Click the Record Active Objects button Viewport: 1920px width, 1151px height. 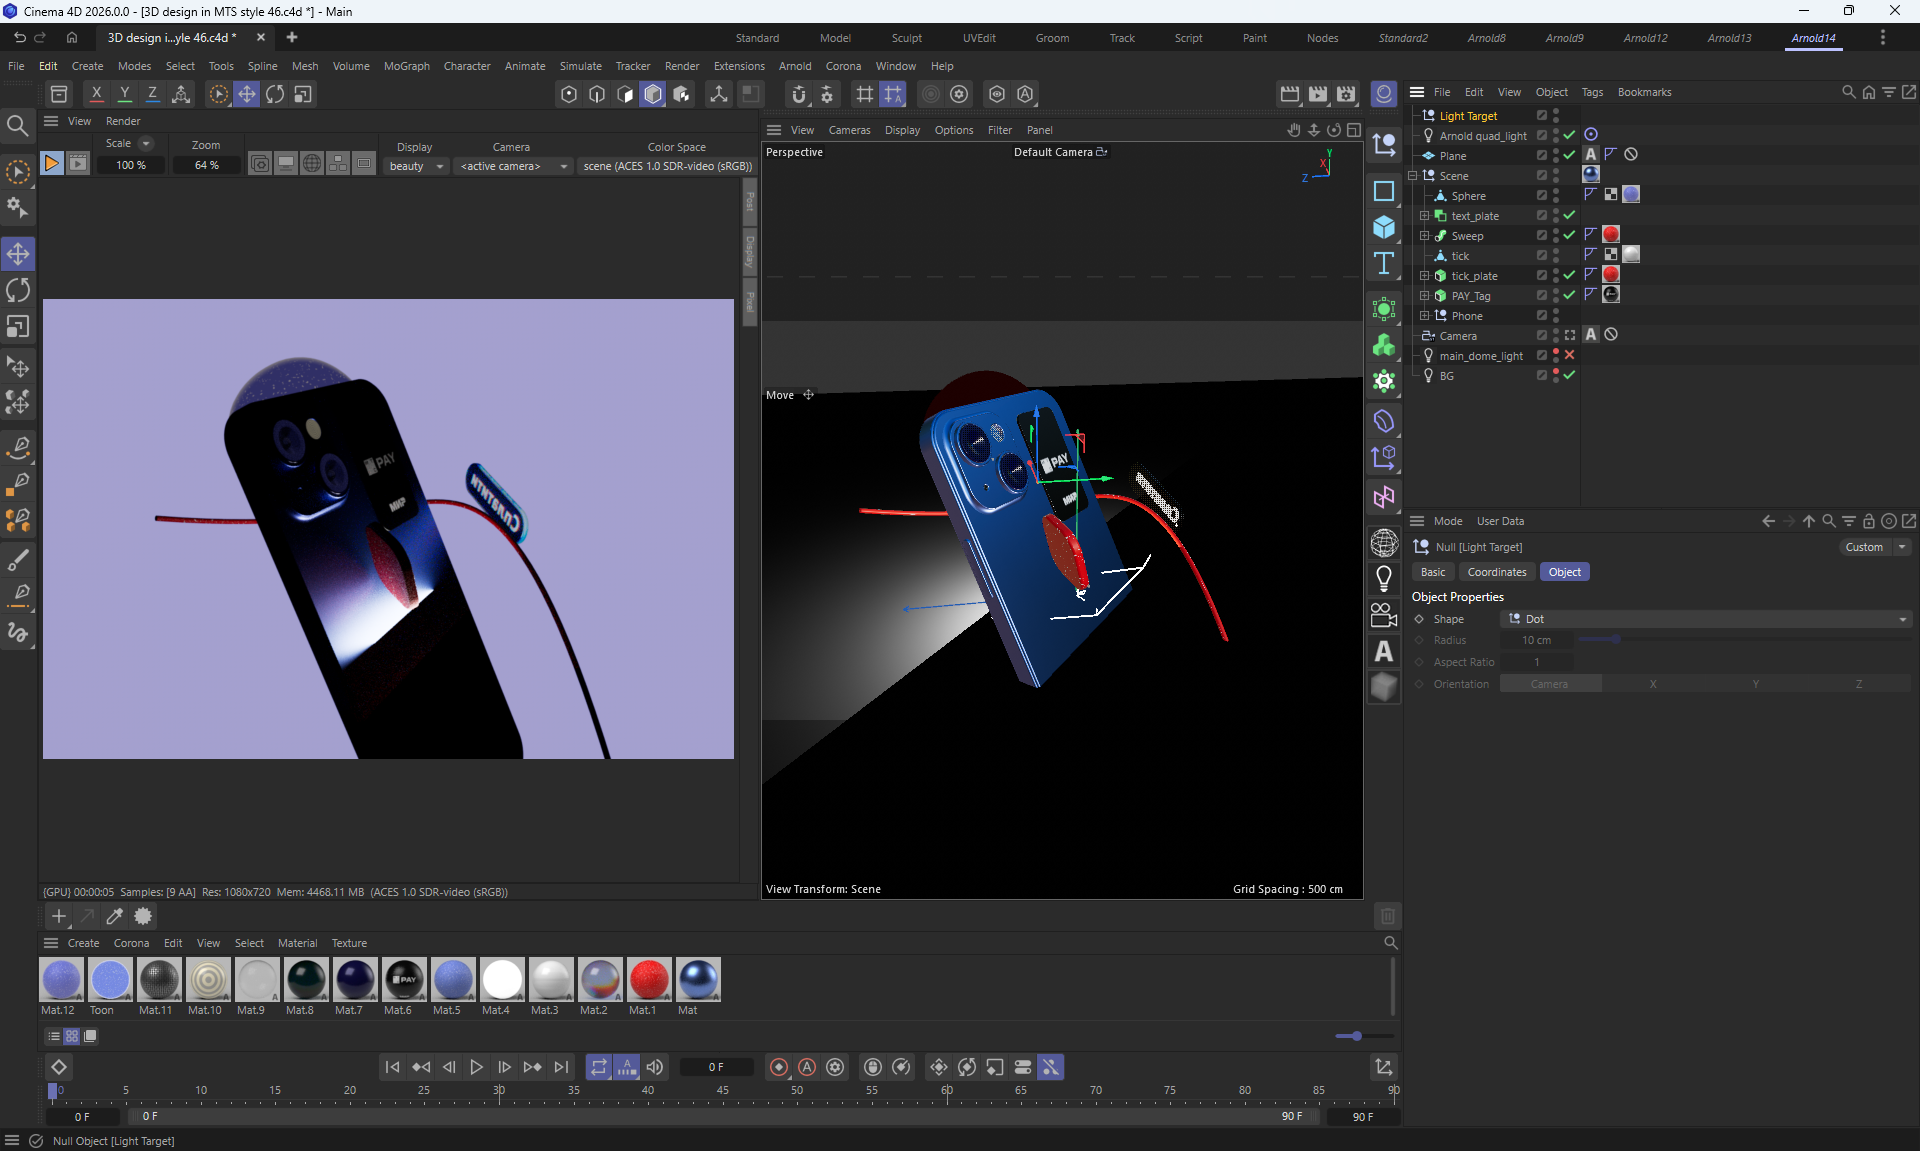click(x=779, y=1067)
